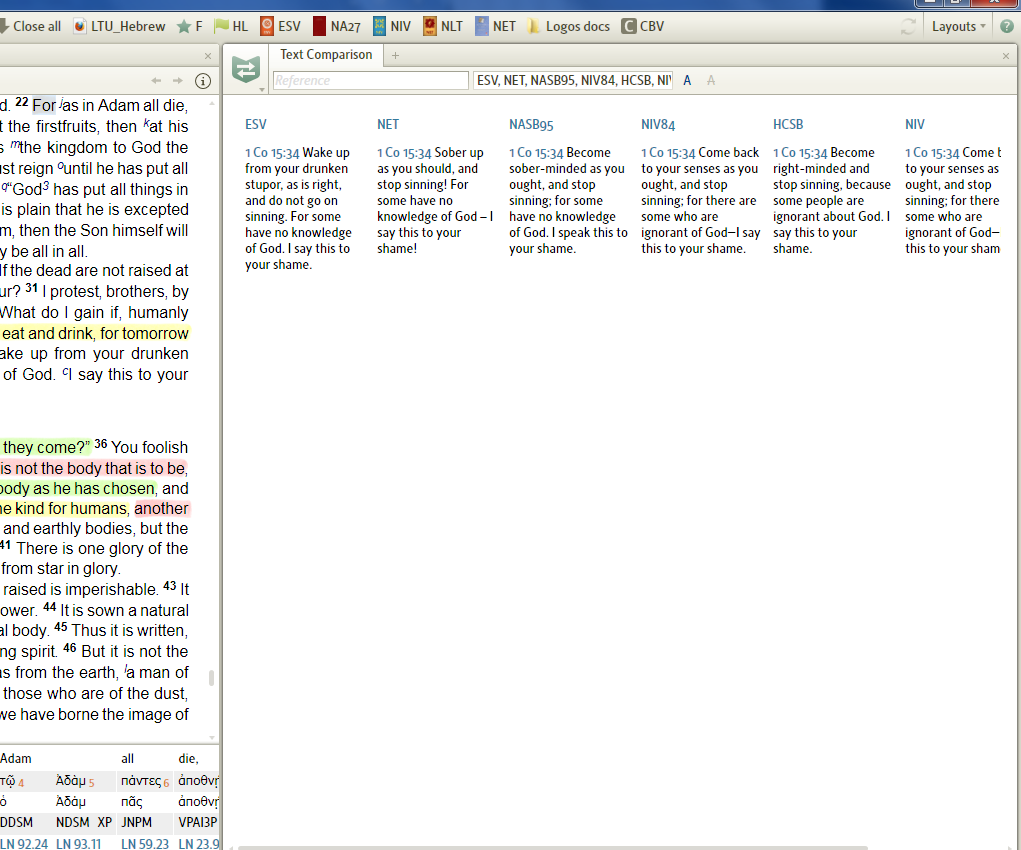
Task: Click the word 'all' in interlinear row
Action: (x=128, y=759)
